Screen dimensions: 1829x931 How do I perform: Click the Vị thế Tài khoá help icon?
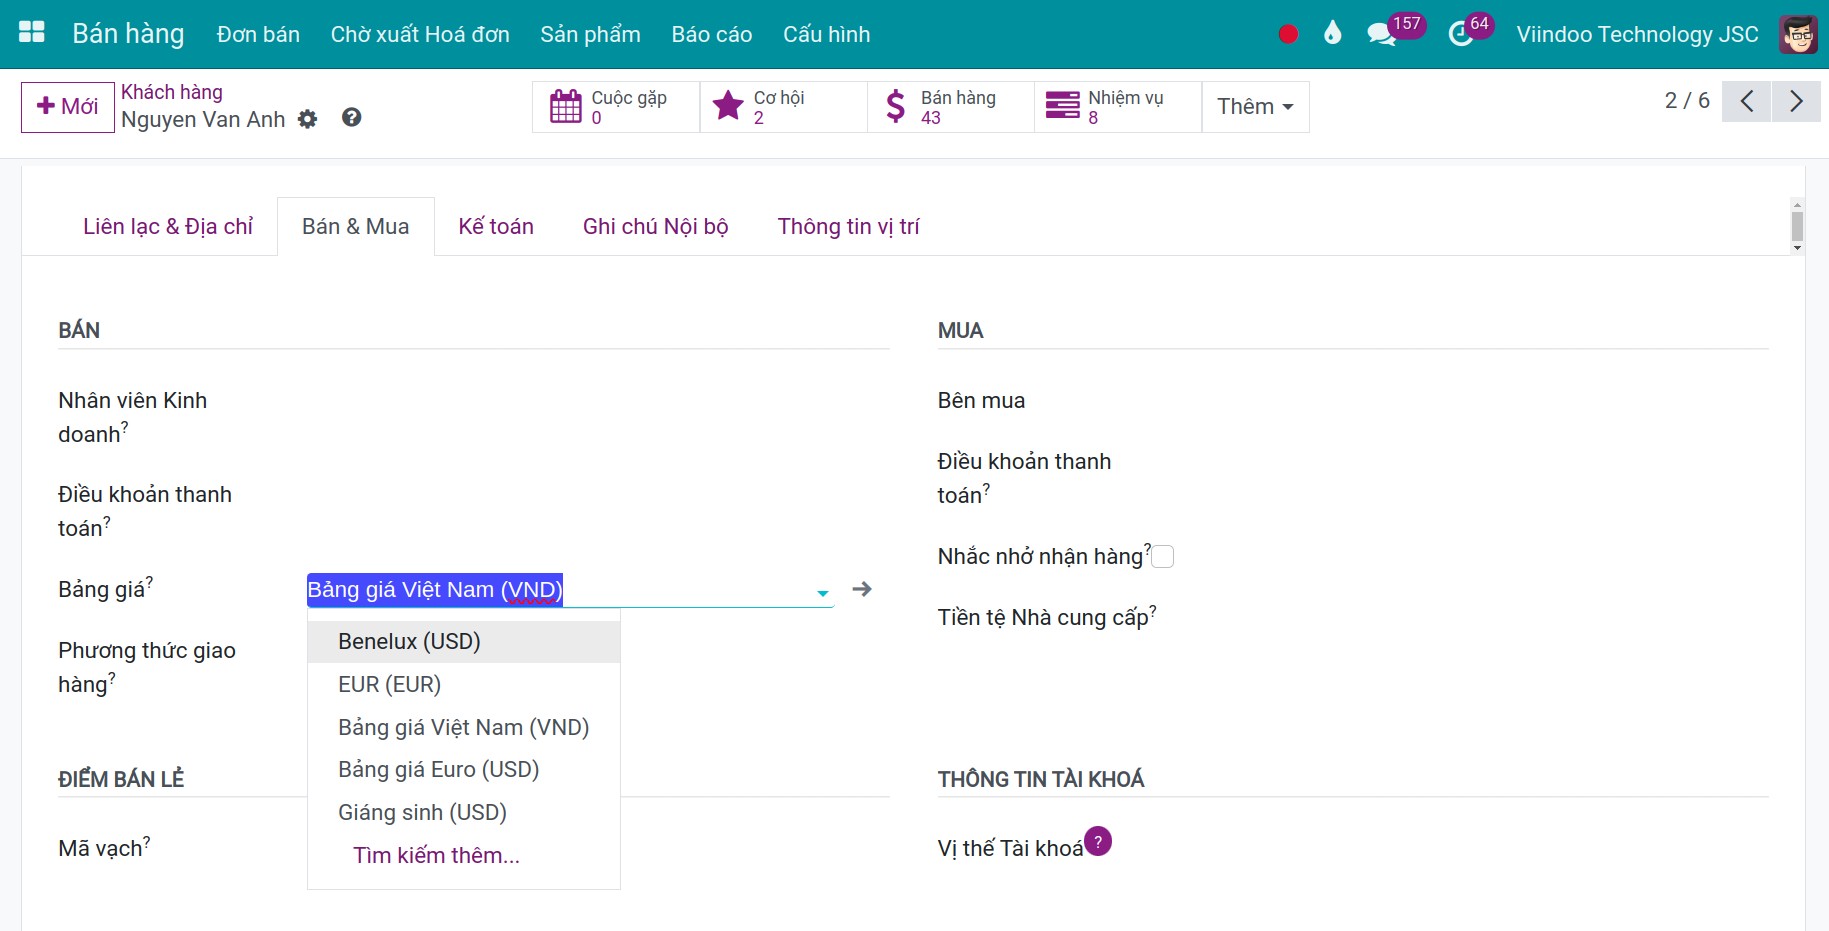coord(1097,841)
